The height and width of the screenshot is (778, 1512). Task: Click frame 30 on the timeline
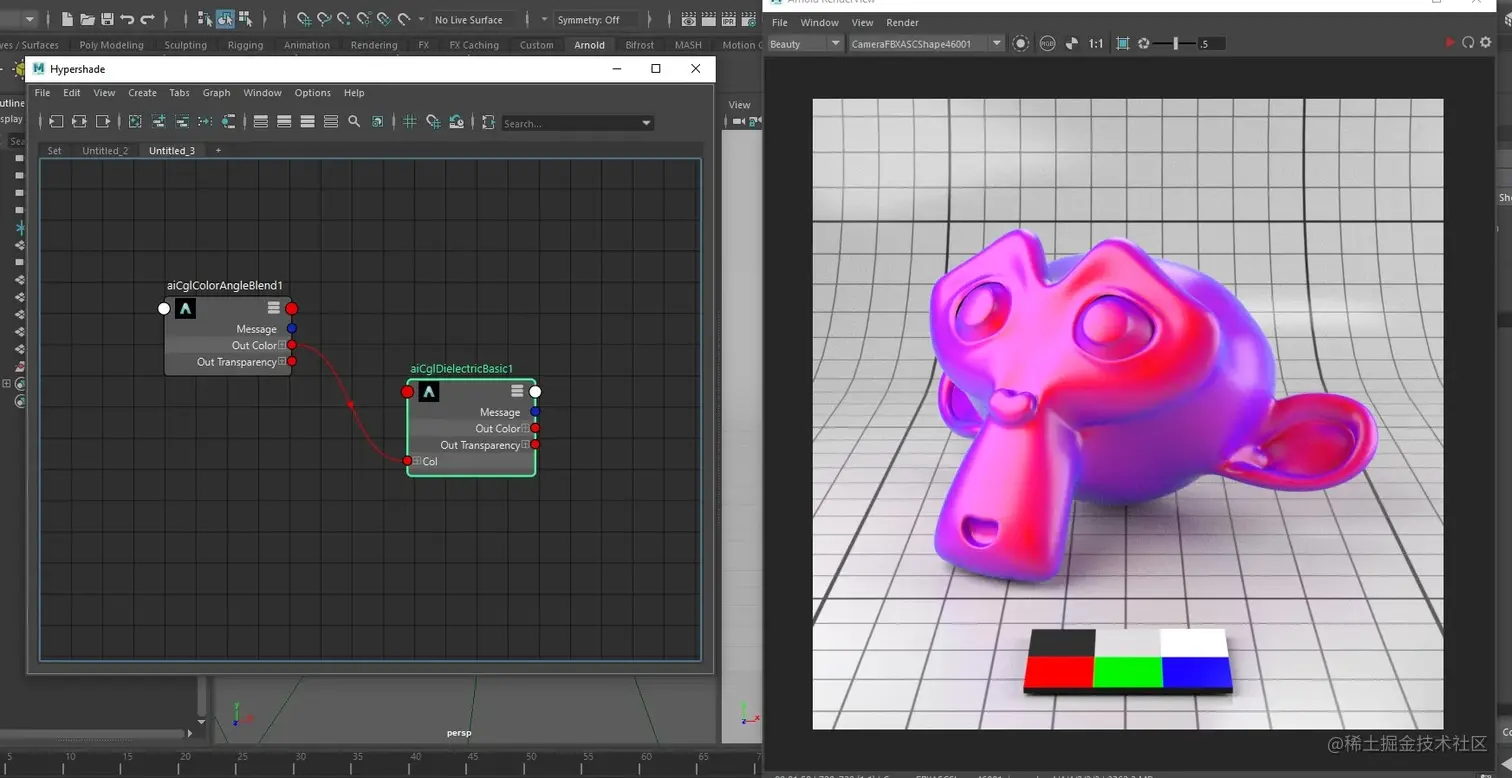[301, 757]
